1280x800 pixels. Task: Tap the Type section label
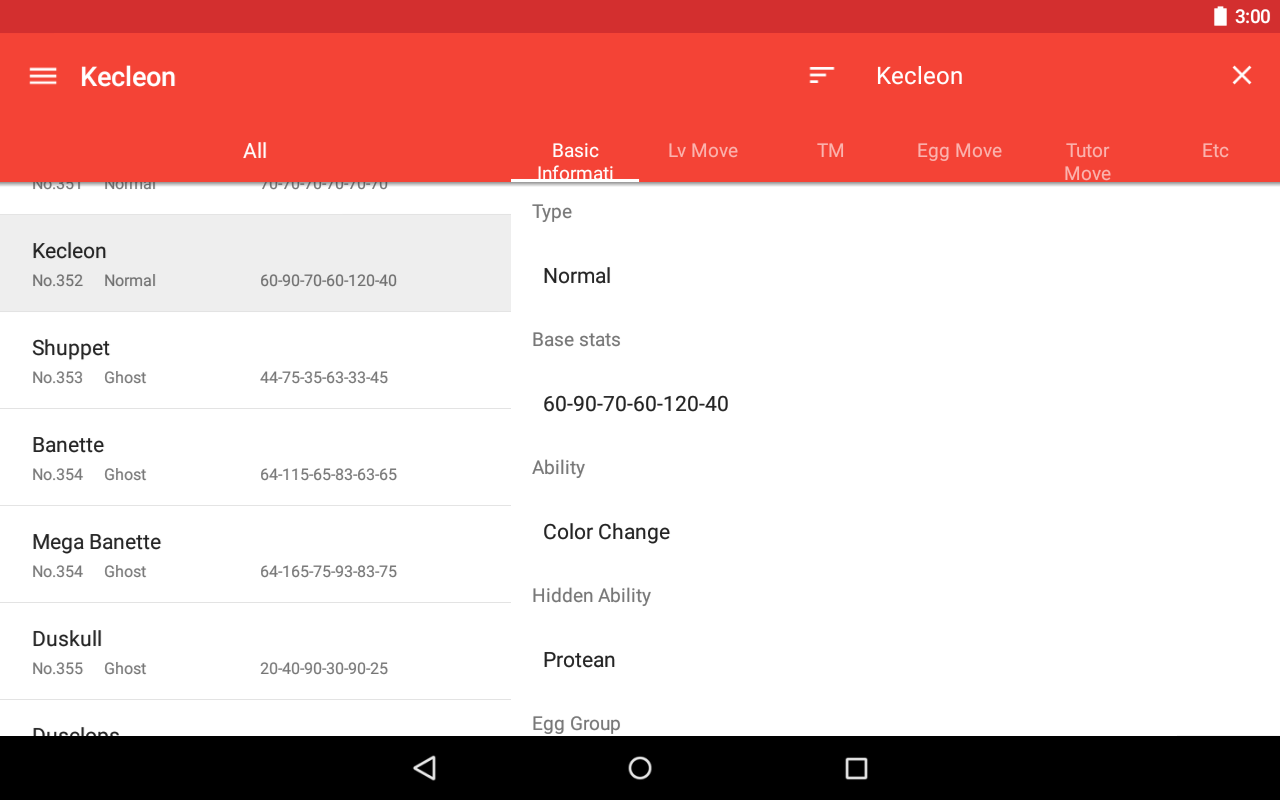click(552, 212)
